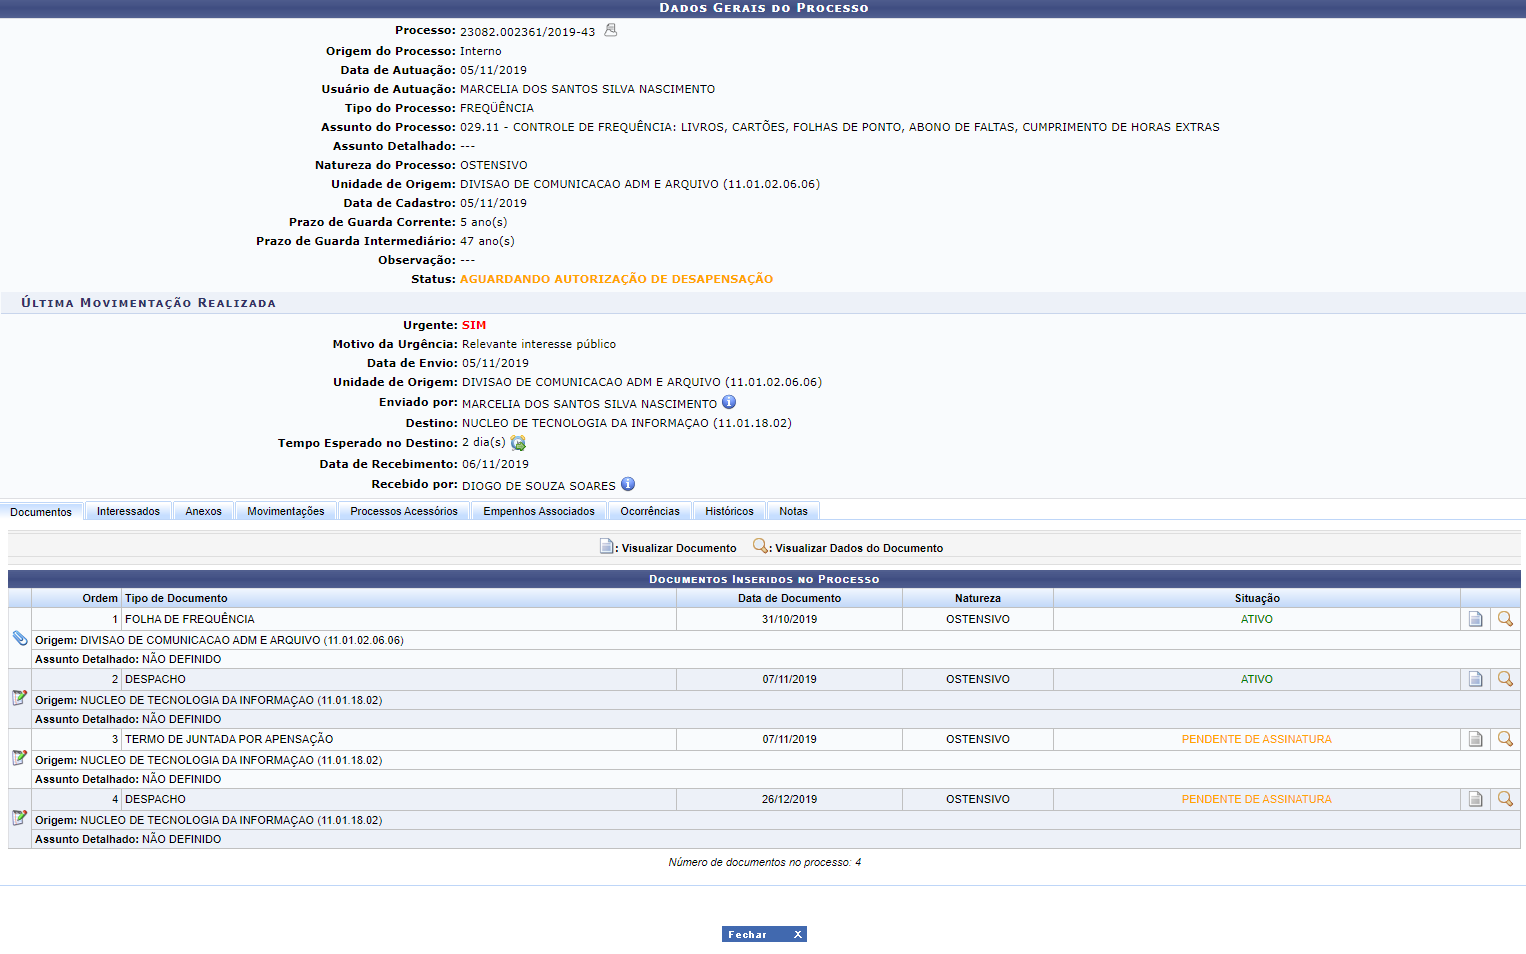Open the Notas tab
Viewport: 1526px width, 954px height.
793,511
